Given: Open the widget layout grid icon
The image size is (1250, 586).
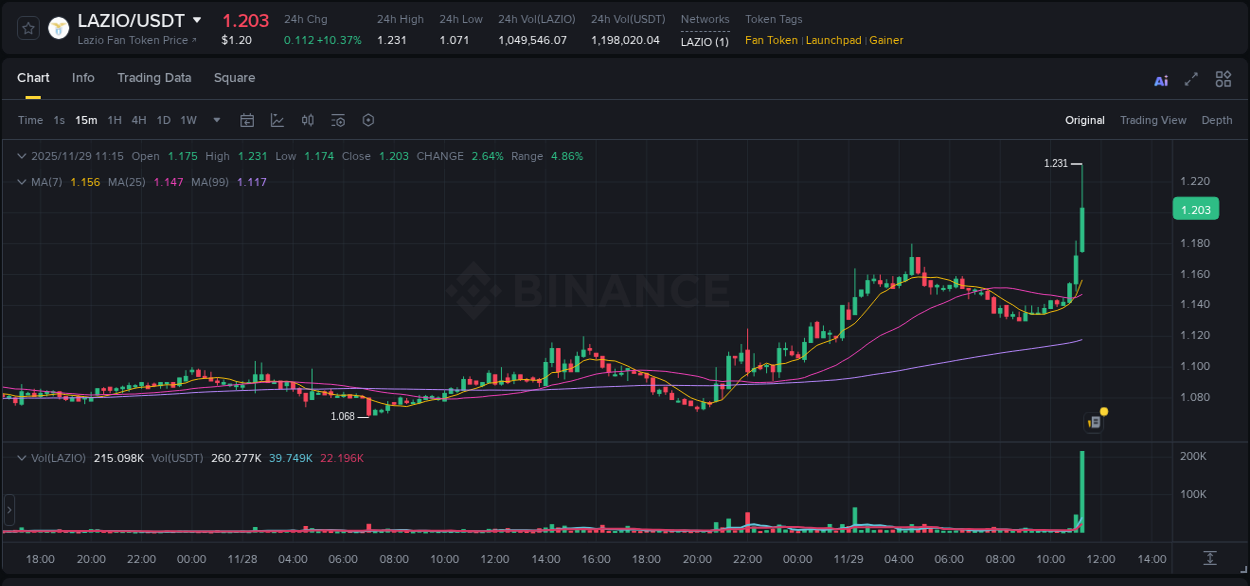Looking at the screenshot, I should click(x=1223, y=79).
